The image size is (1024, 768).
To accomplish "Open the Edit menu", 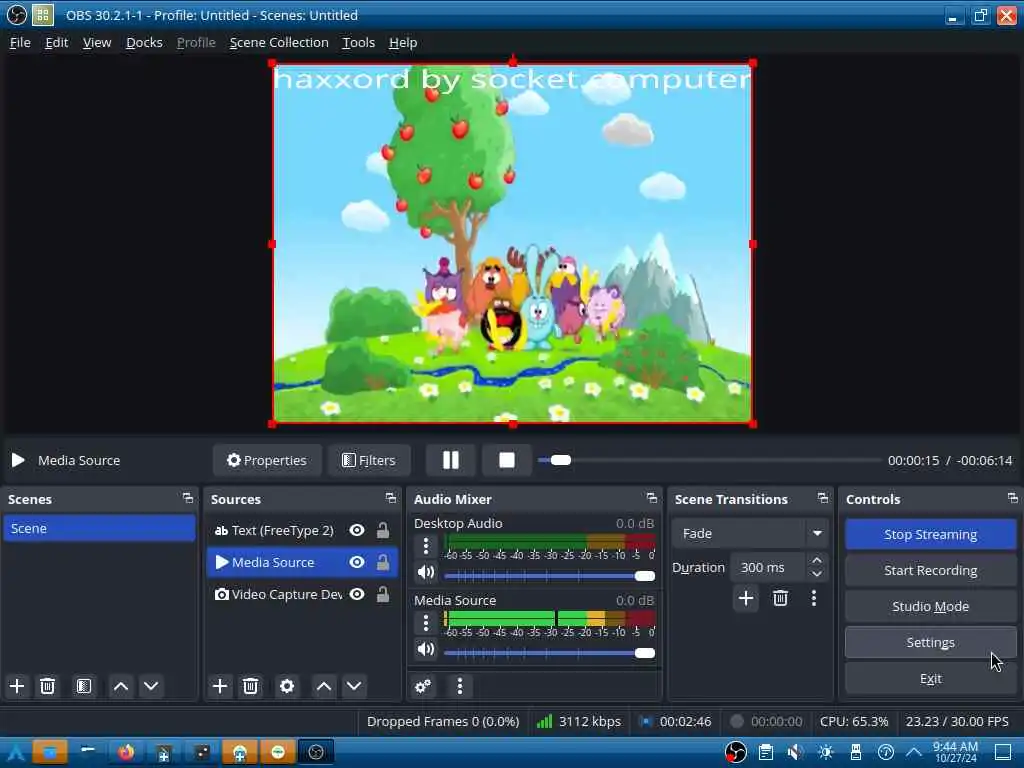I will [x=56, y=42].
